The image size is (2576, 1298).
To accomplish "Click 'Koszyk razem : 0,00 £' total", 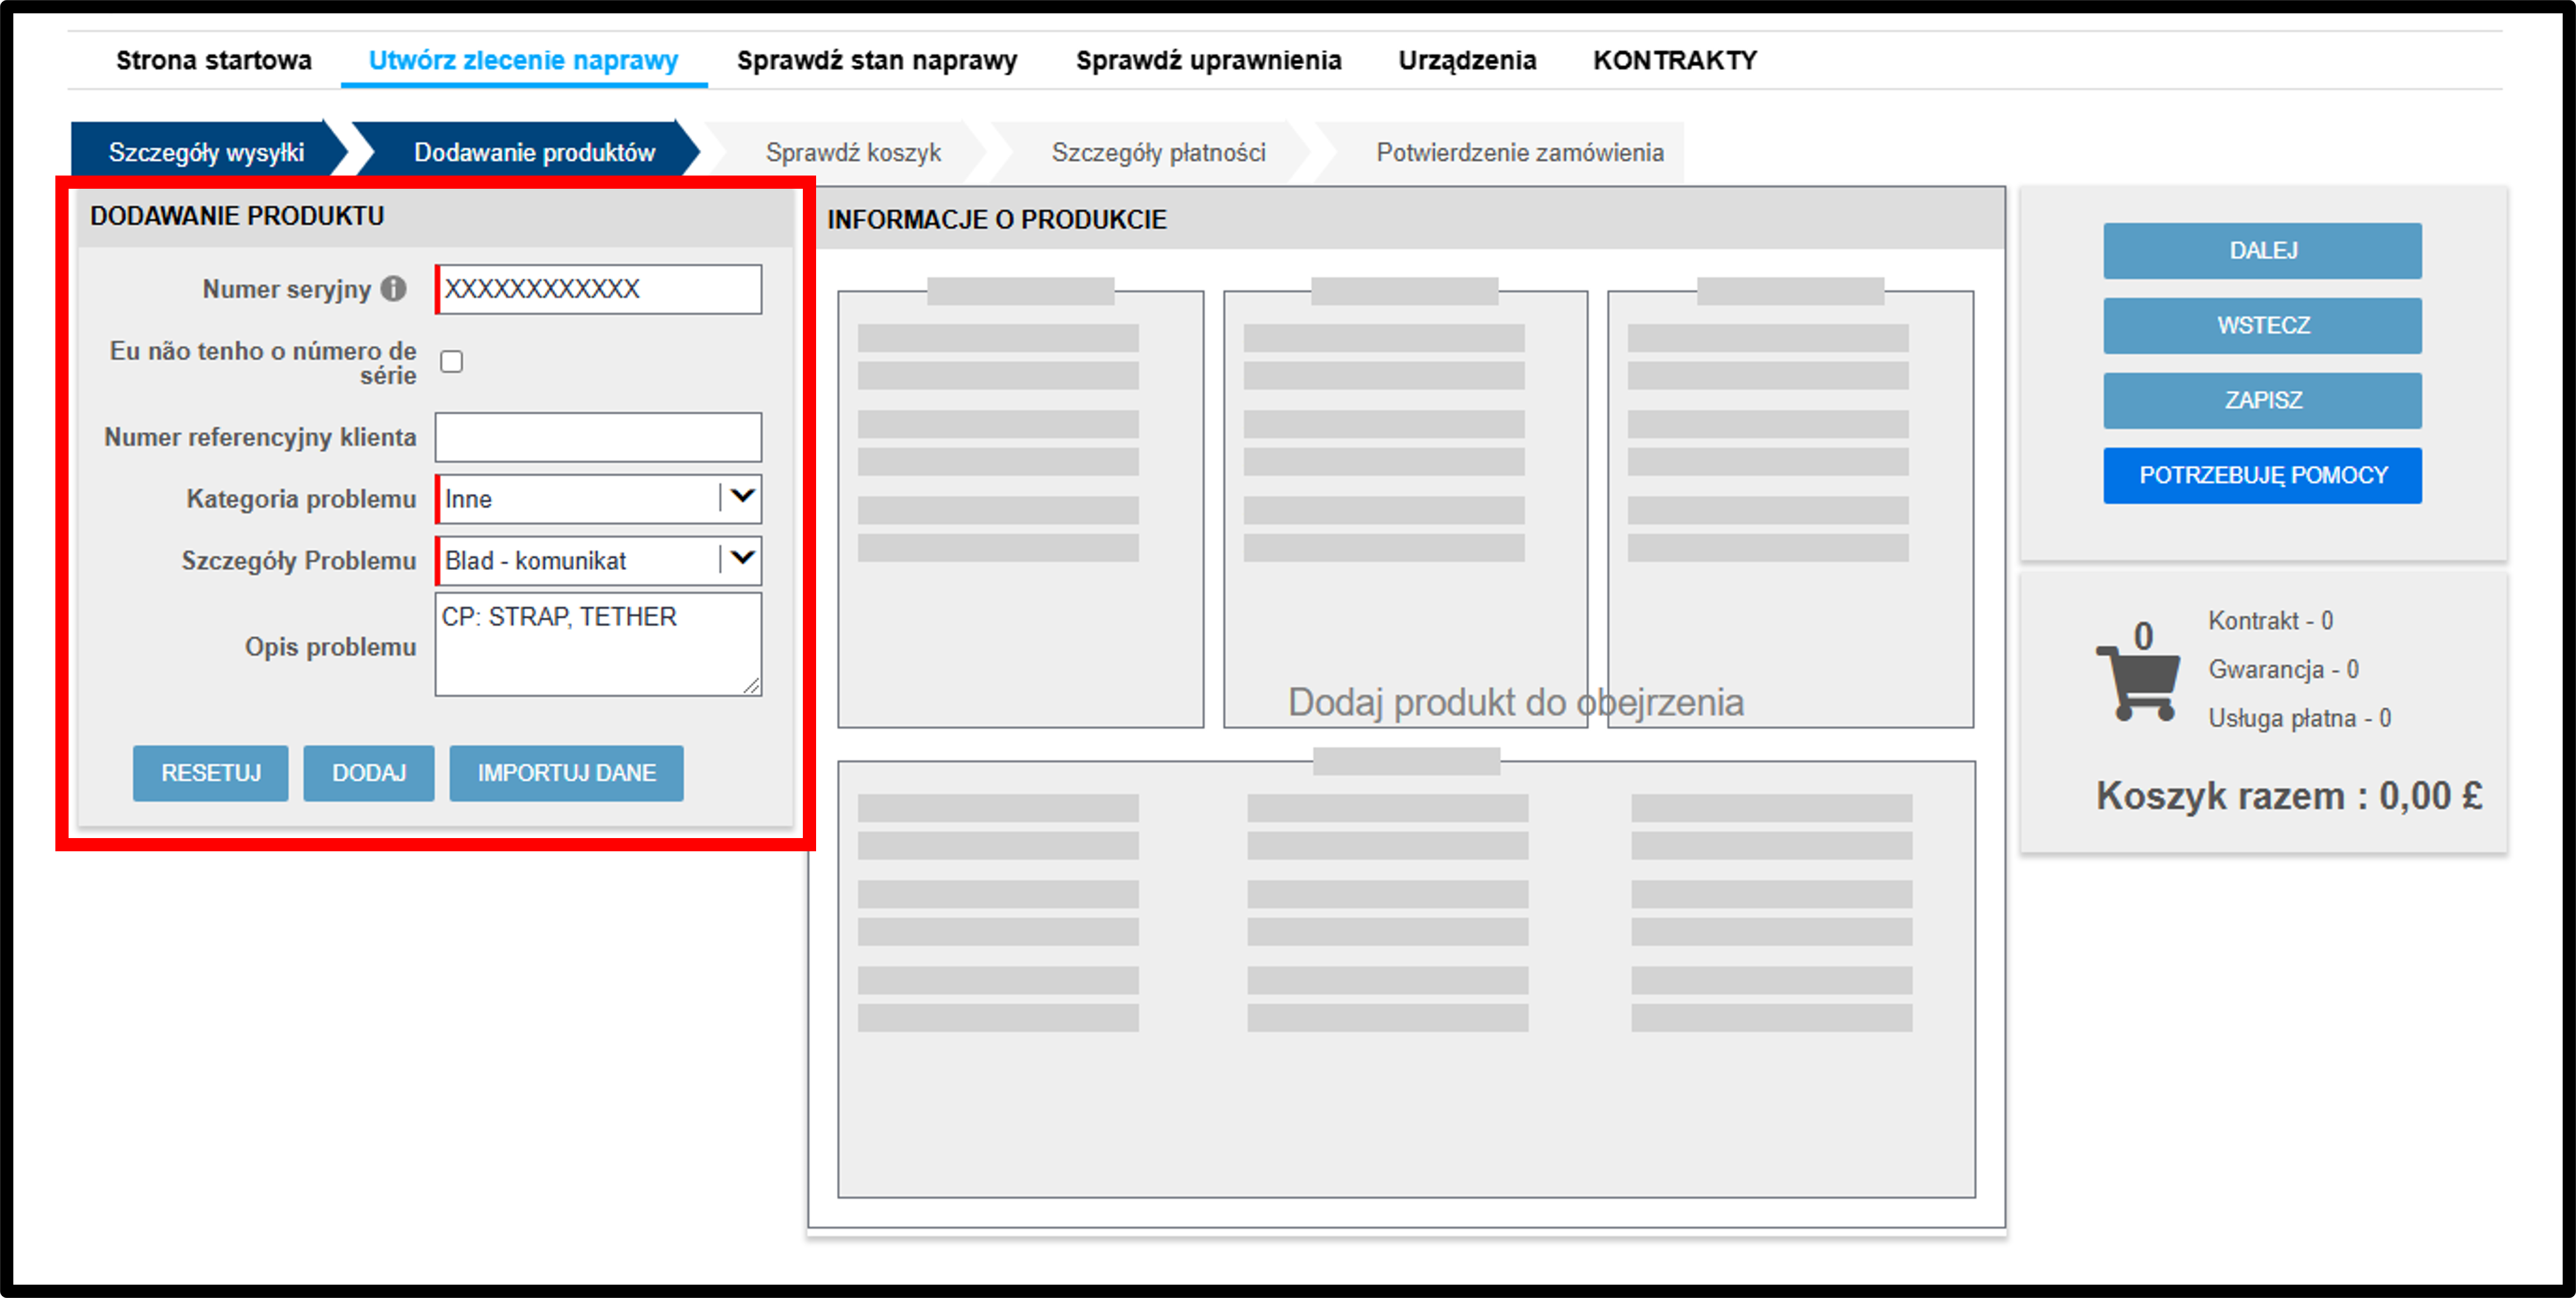I will click(2289, 796).
